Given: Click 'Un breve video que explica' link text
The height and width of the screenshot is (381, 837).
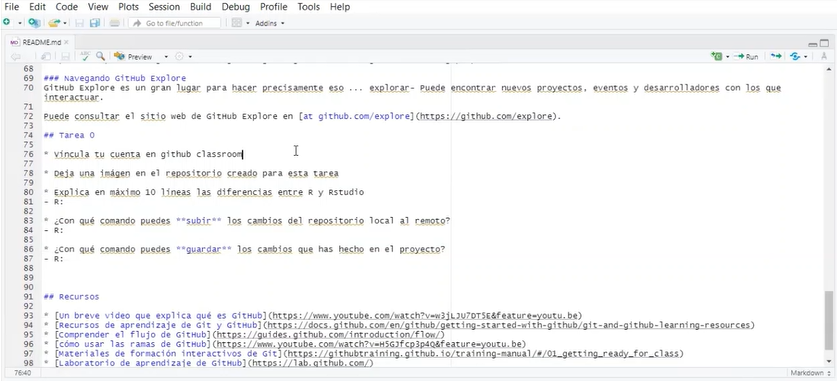Looking at the screenshot, I should [x=160, y=315].
